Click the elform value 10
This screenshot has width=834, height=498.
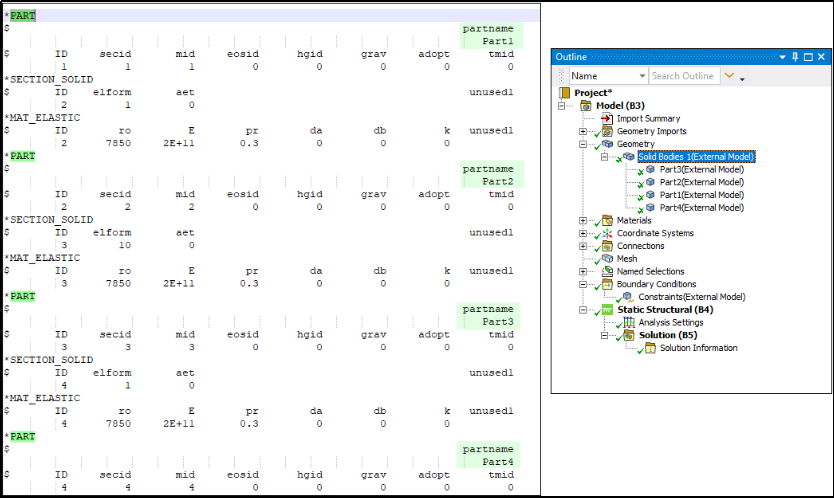[124, 245]
